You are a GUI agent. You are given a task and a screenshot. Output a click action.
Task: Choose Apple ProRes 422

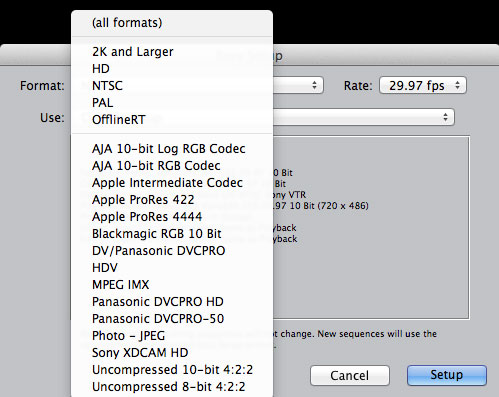click(x=172, y=200)
